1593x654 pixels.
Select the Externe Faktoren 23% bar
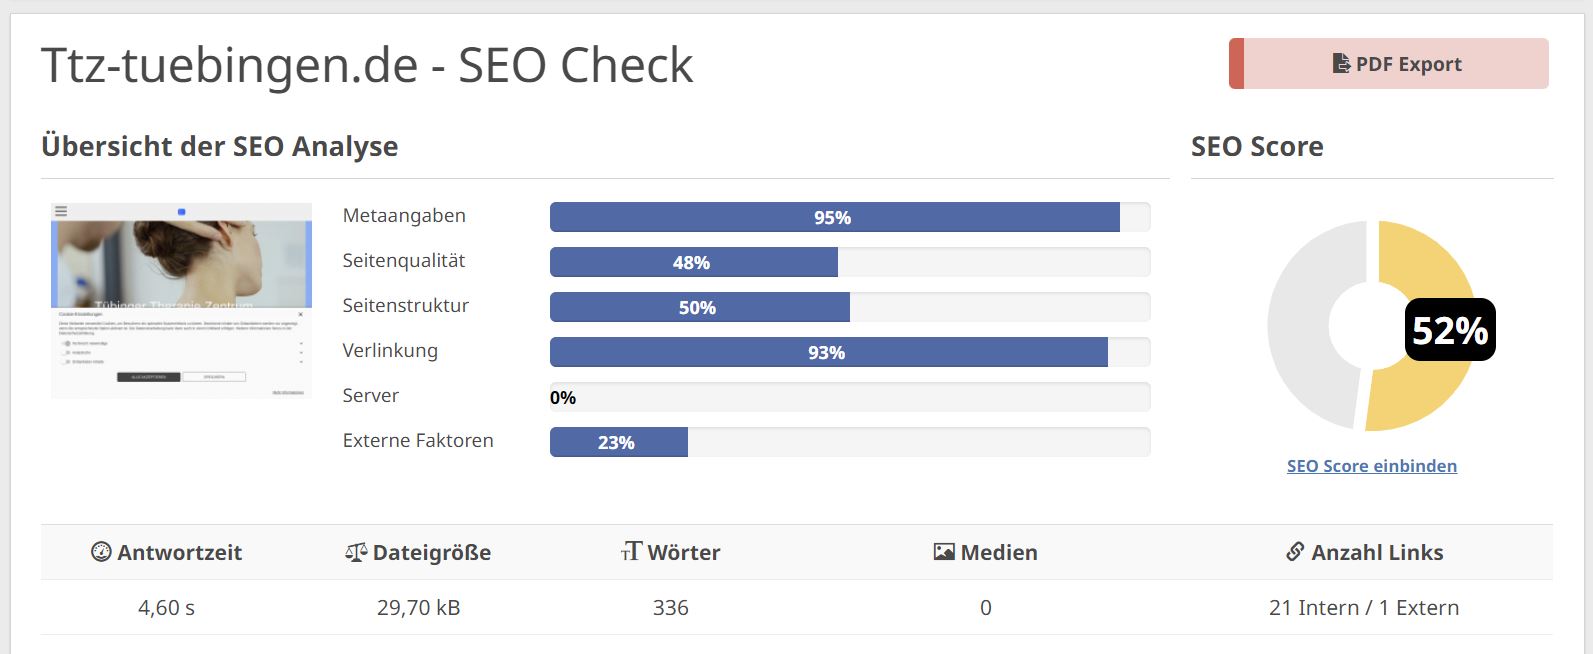point(618,442)
